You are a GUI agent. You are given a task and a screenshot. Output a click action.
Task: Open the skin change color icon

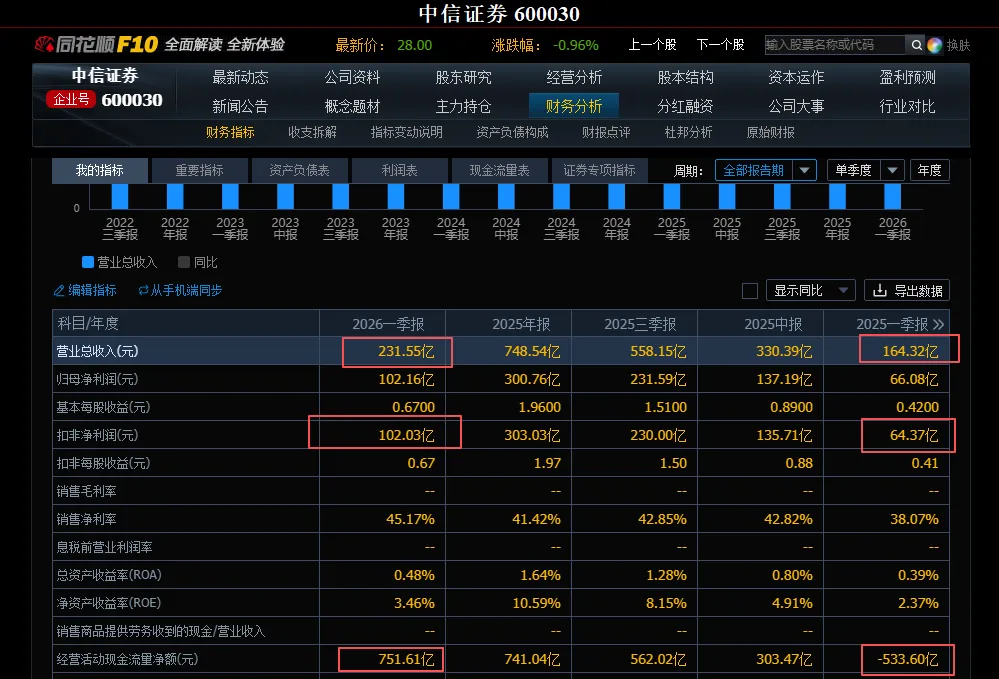tap(935, 45)
